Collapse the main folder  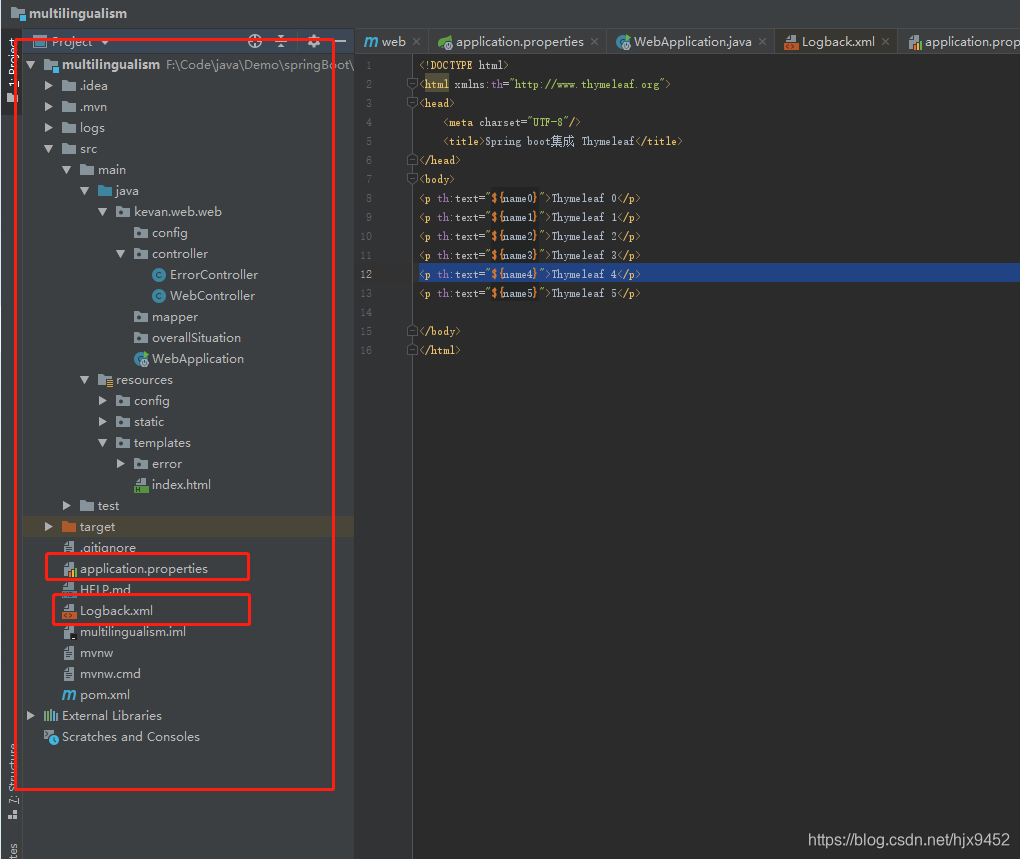66,170
